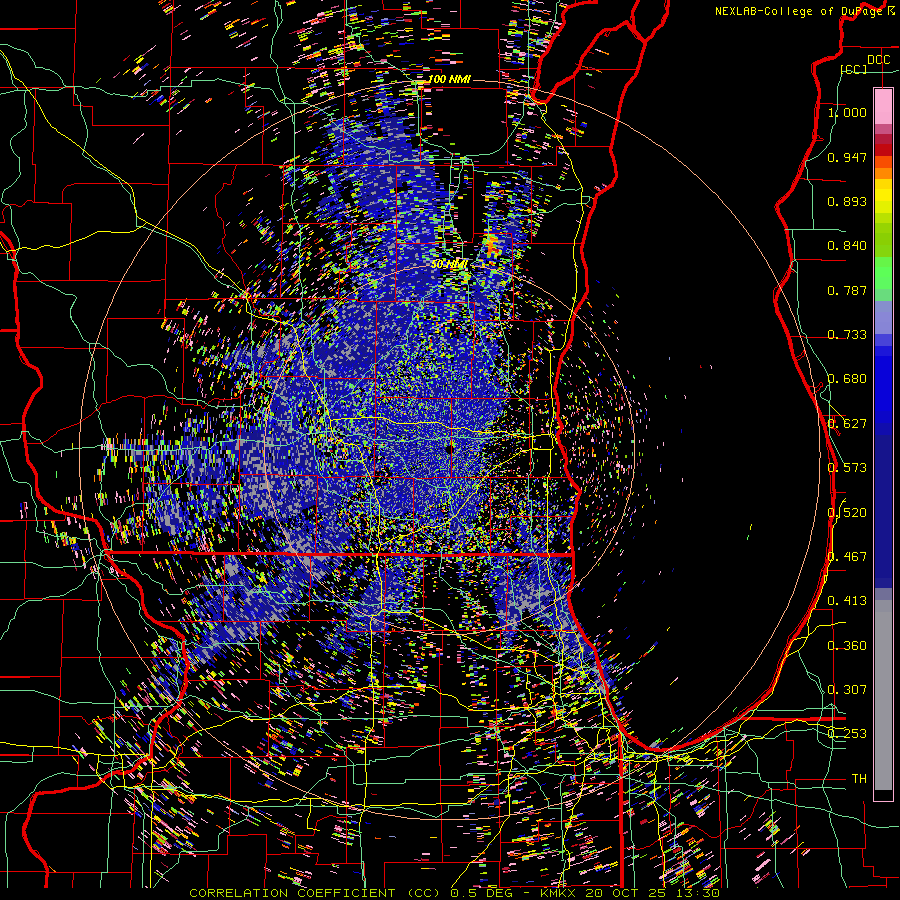Viewport: 900px width, 900px height.
Task: Pick the red segment of the color bar
Action: 883,150
